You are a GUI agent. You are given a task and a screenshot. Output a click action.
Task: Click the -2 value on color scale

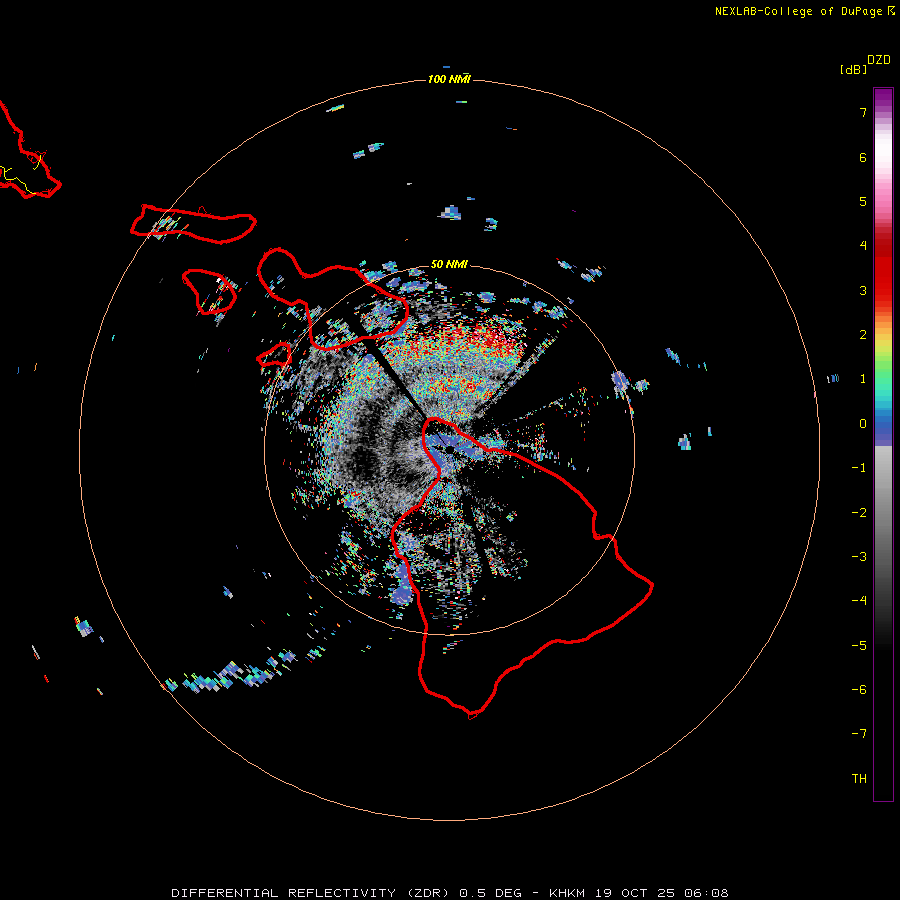[x=859, y=513]
